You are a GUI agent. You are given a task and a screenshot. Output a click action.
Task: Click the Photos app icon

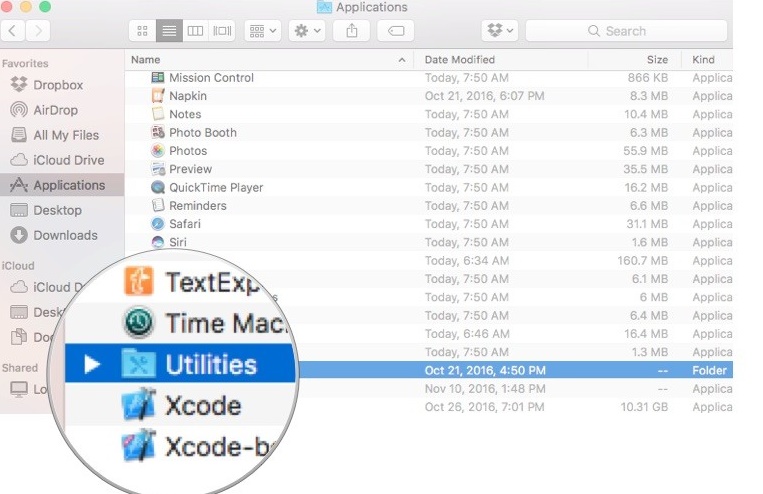click(158, 151)
